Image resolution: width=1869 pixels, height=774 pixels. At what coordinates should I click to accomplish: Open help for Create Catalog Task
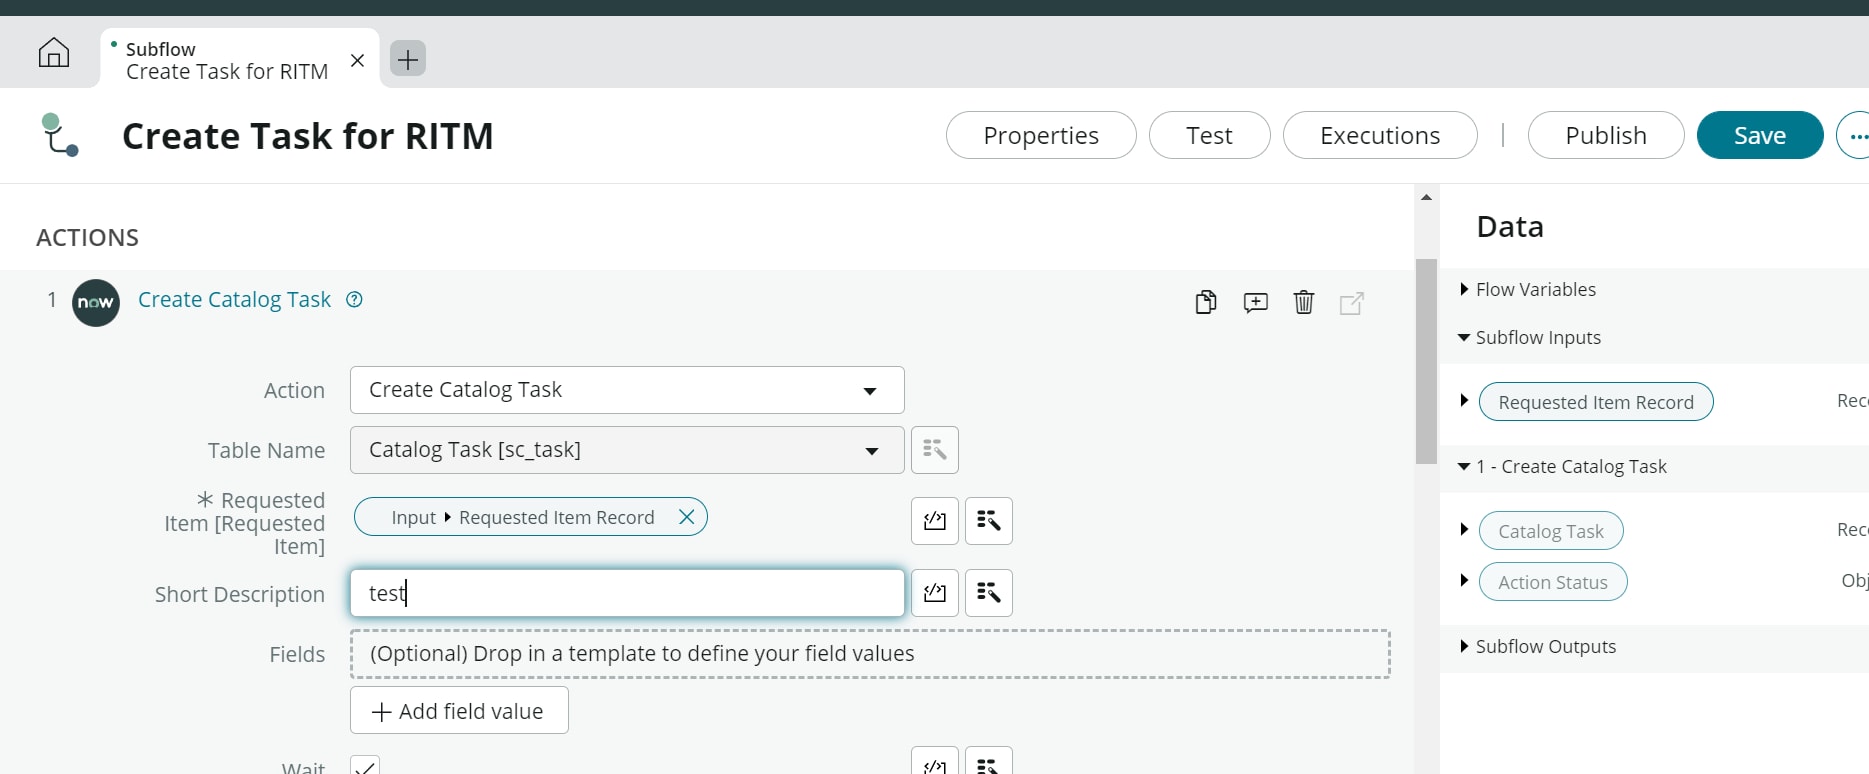354,300
